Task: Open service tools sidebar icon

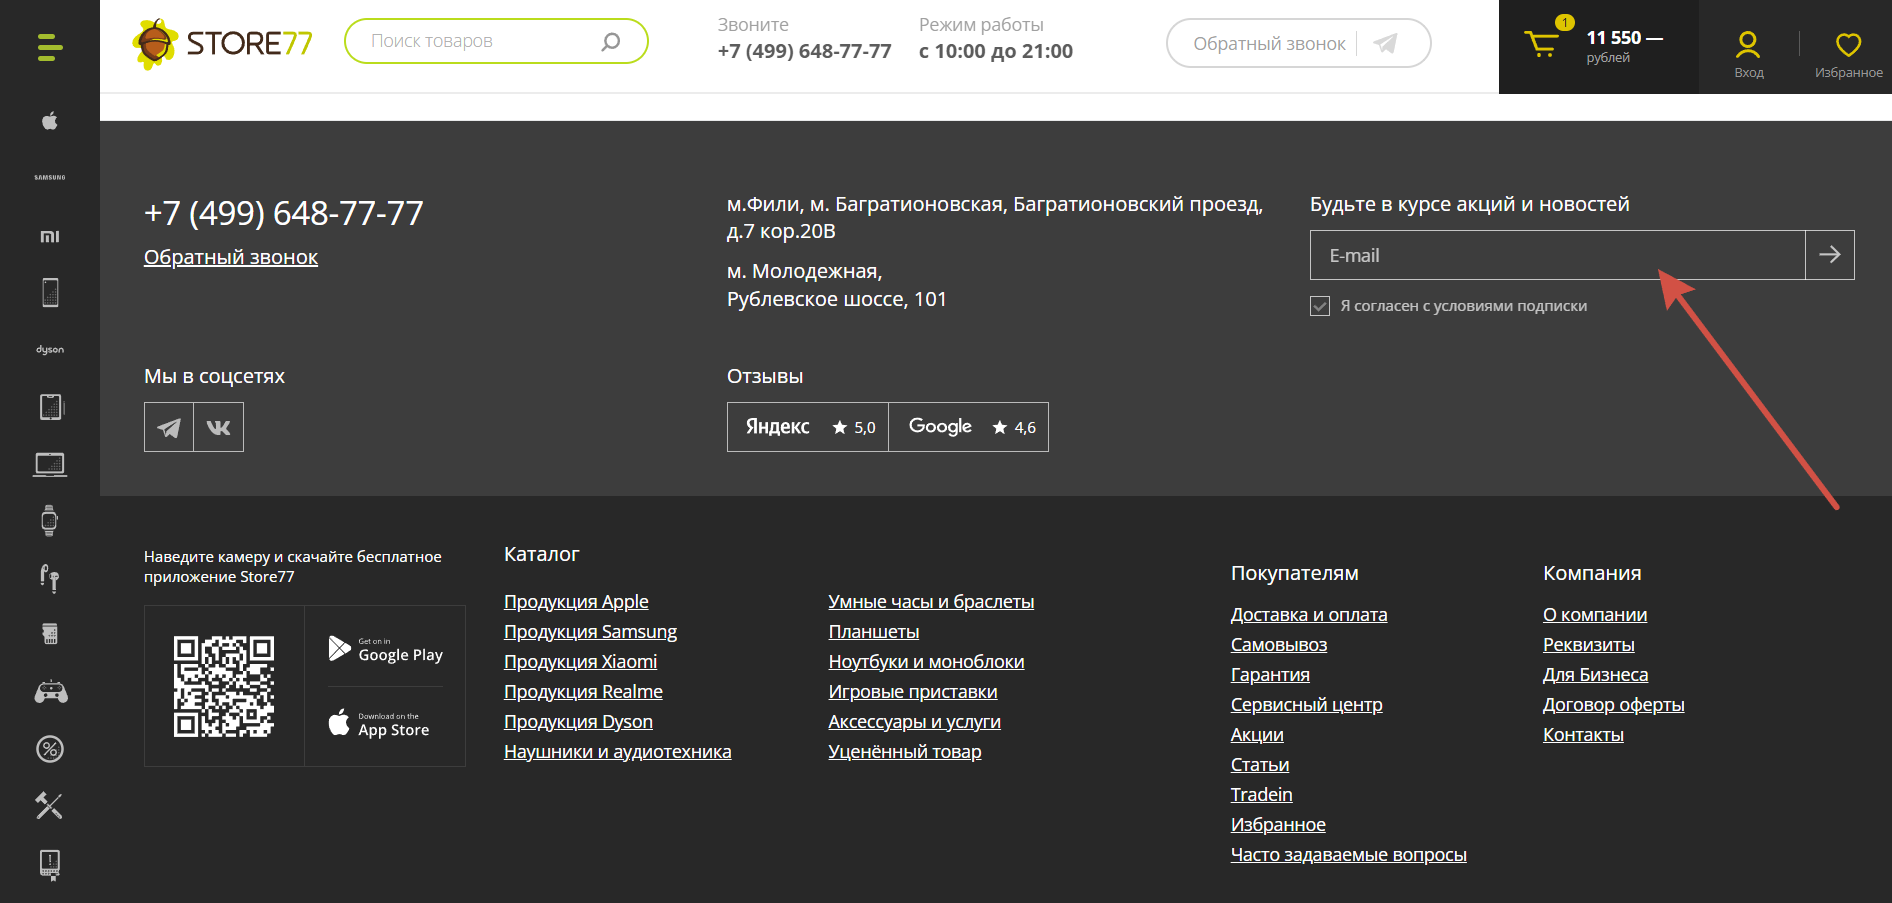Action: tap(50, 806)
